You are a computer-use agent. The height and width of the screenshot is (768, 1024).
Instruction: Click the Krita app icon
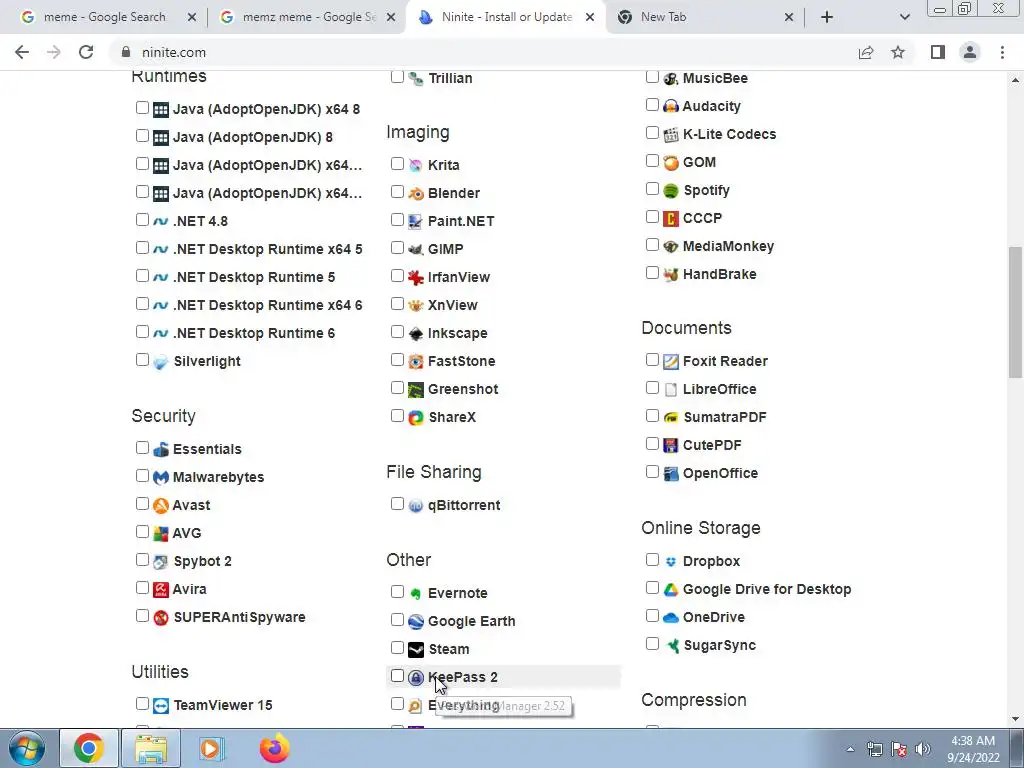coord(416,165)
